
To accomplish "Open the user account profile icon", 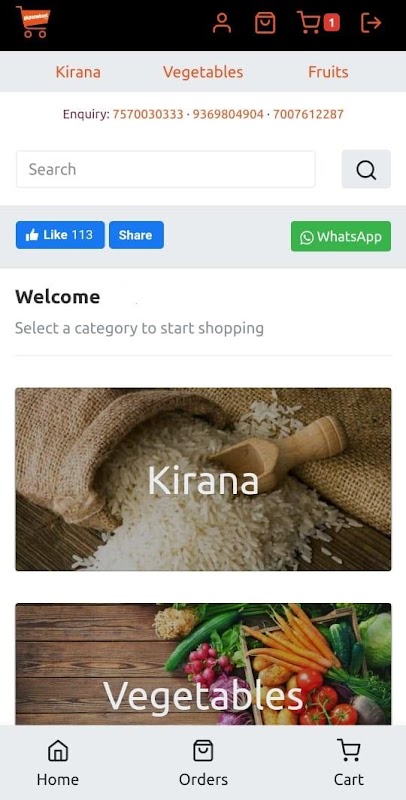I will point(222,23).
